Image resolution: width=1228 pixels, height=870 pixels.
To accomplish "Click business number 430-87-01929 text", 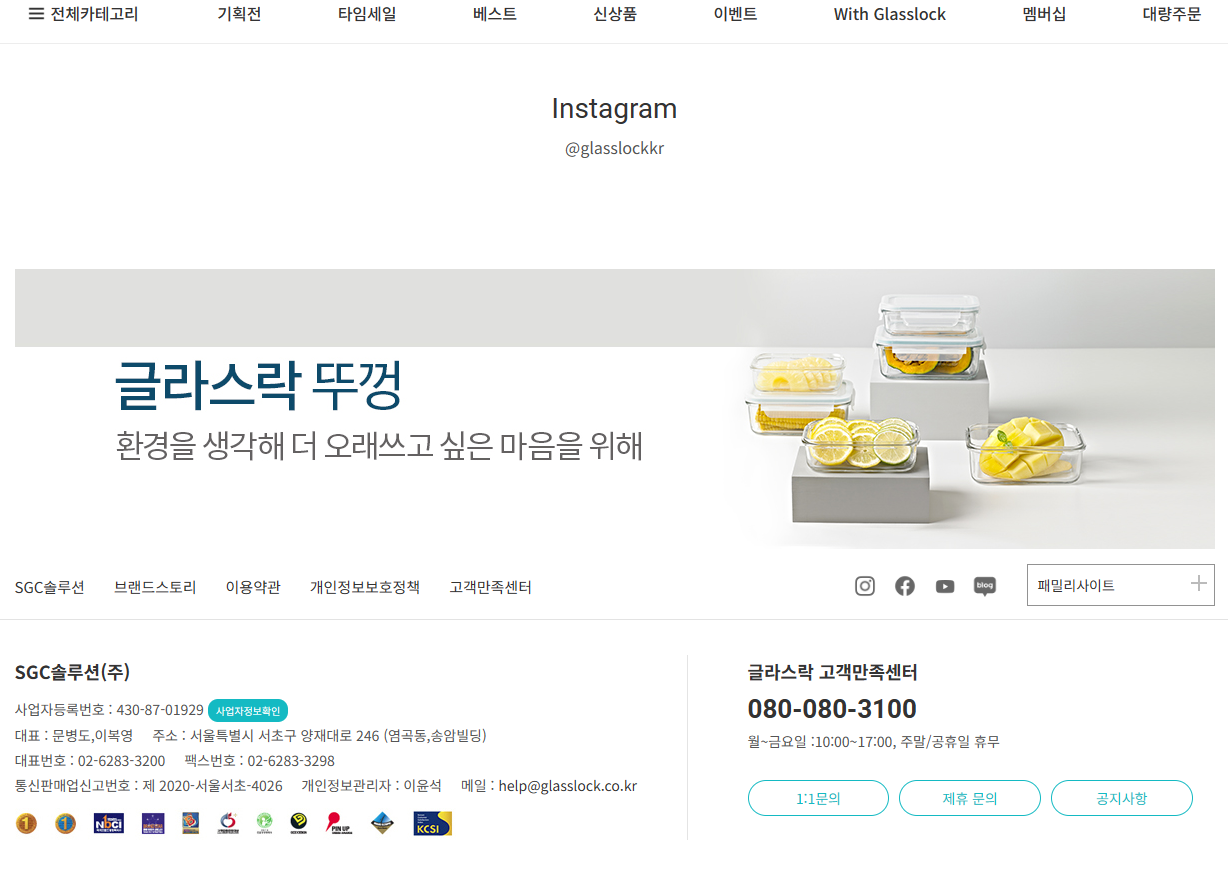I will tap(160, 710).
